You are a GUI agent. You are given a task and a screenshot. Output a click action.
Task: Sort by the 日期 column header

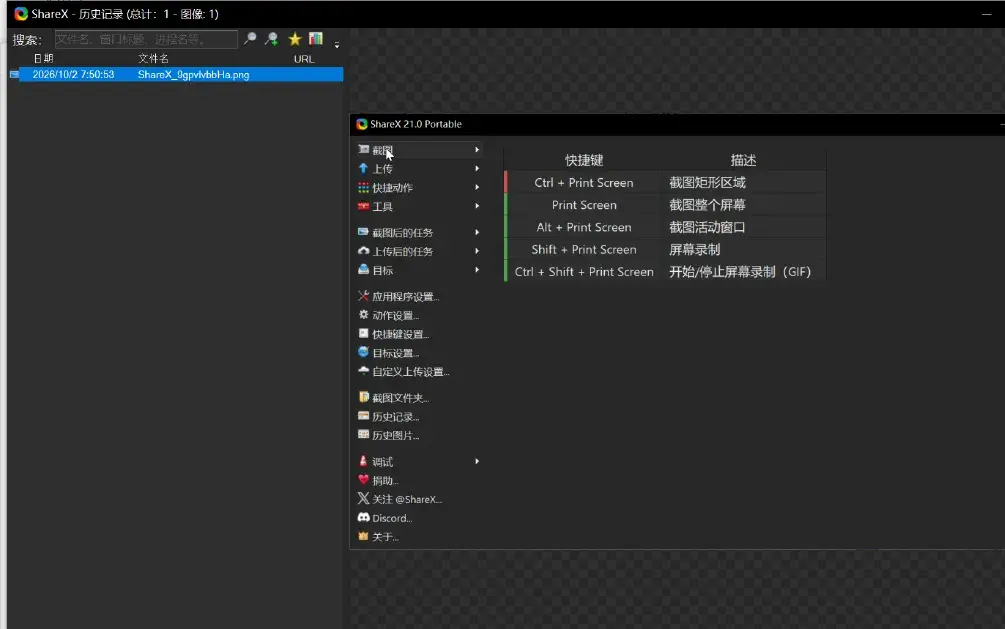[x=43, y=58]
